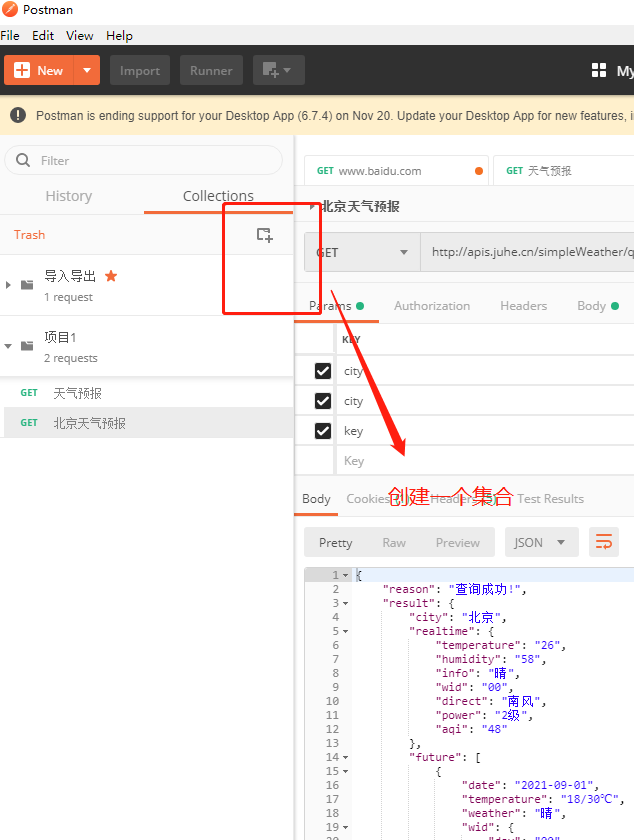Click the new window toolbar icon
The width and height of the screenshot is (634, 840).
click(277, 70)
